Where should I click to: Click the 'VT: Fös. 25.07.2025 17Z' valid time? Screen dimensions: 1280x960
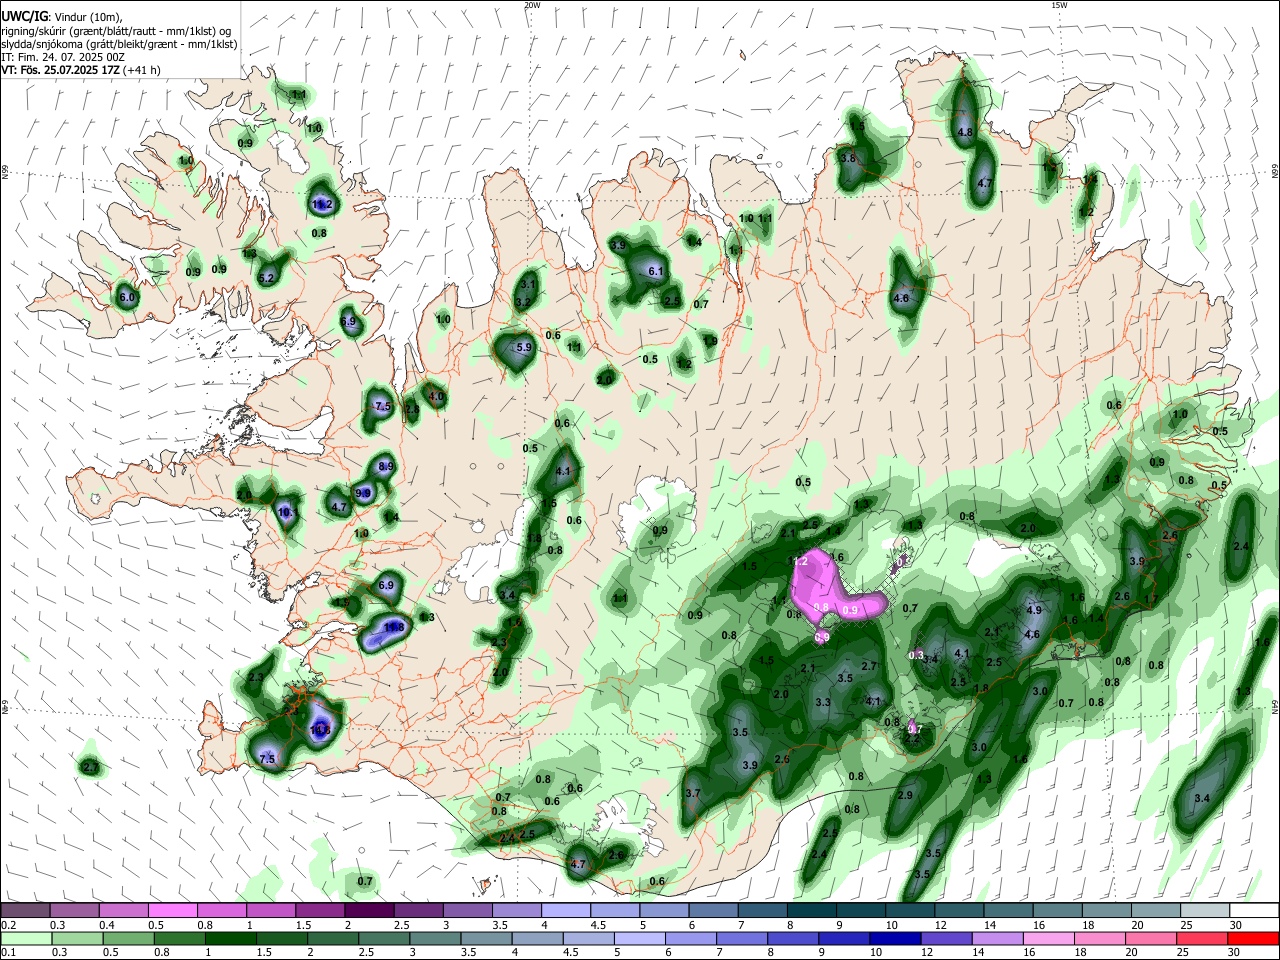(x=61, y=70)
